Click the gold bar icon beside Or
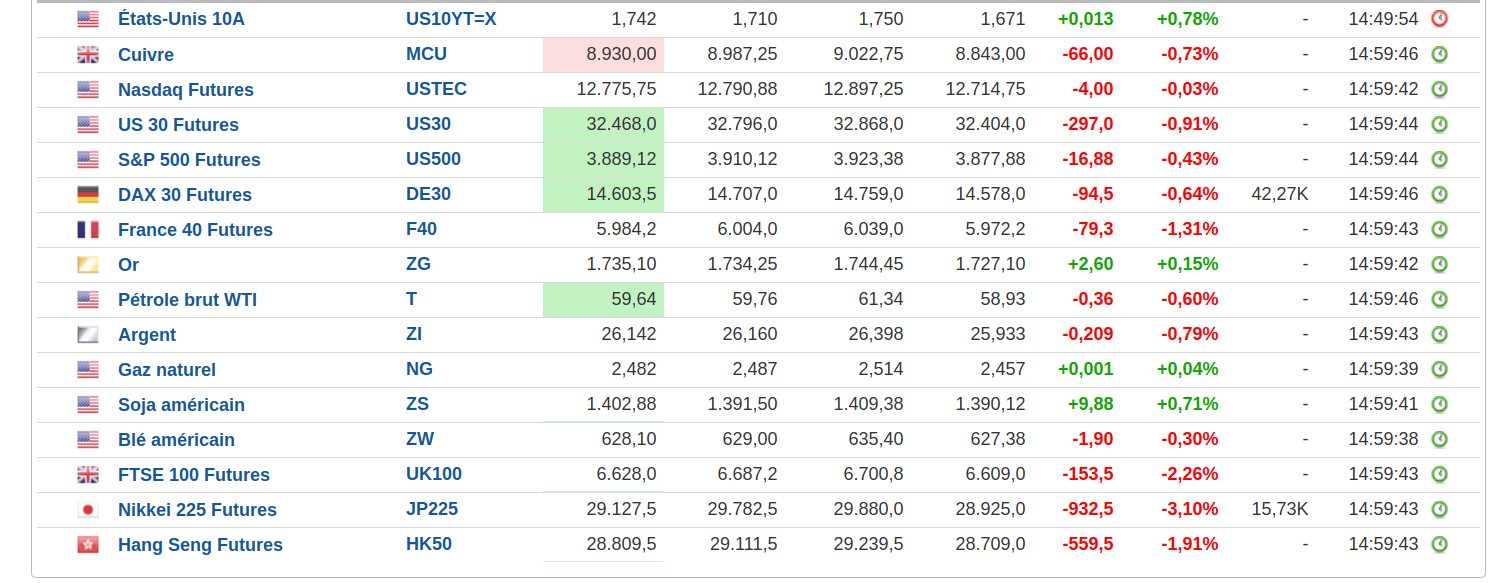The width and height of the screenshot is (1506, 583). click(x=88, y=264)
